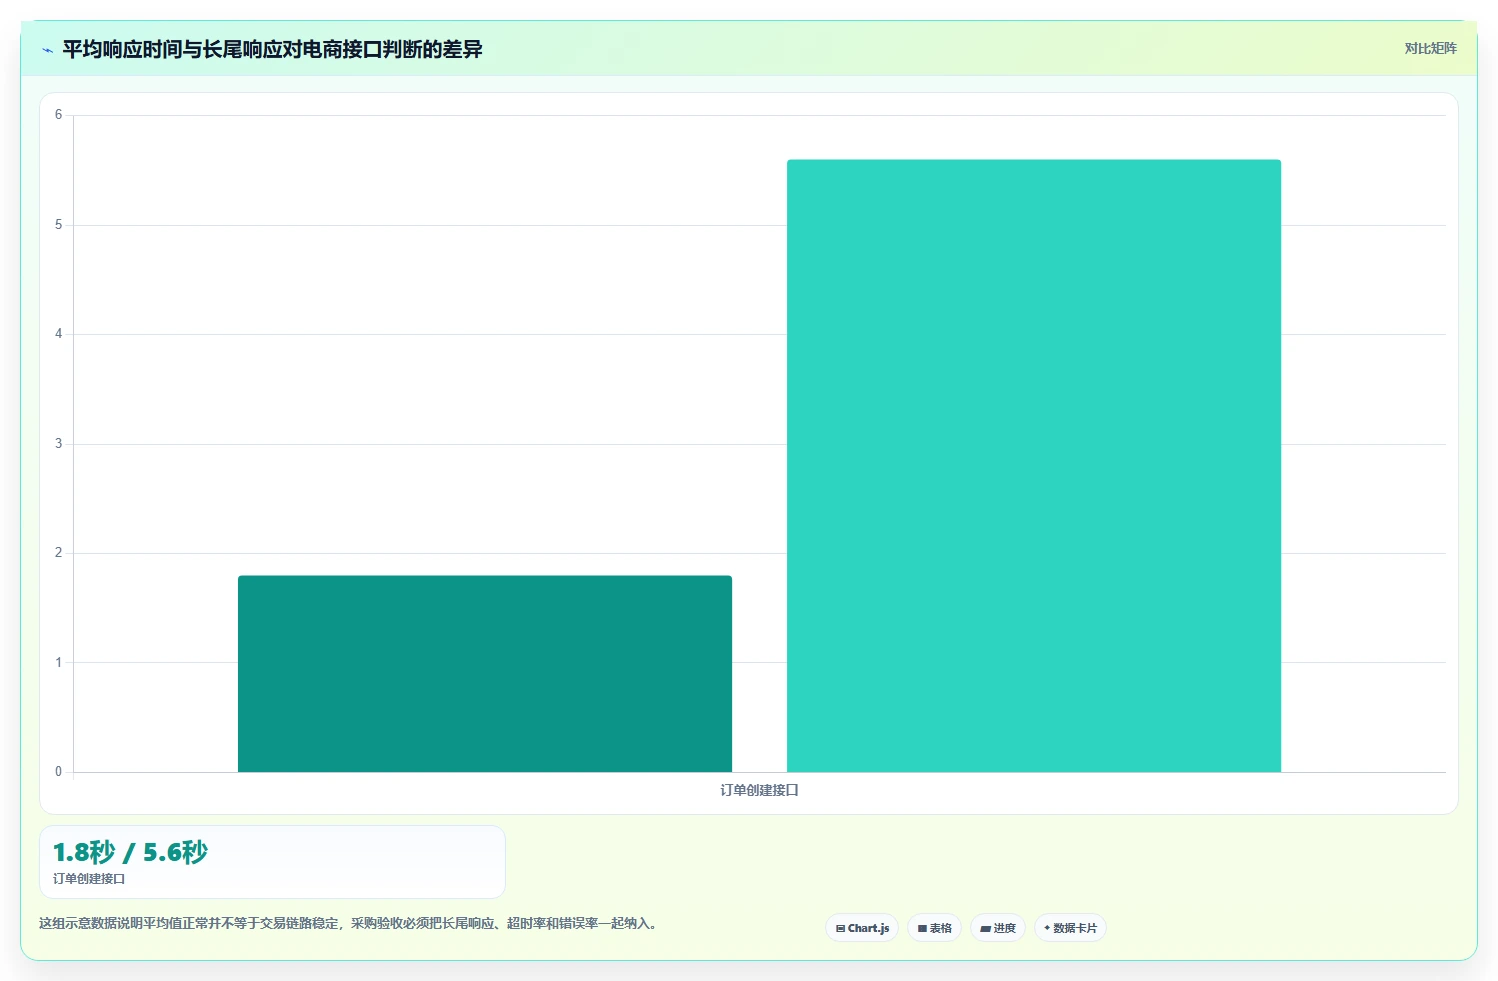Click the dark teal 1.8 bar
Viewport: 1498px width, 981px height.
tap(485, 674)
